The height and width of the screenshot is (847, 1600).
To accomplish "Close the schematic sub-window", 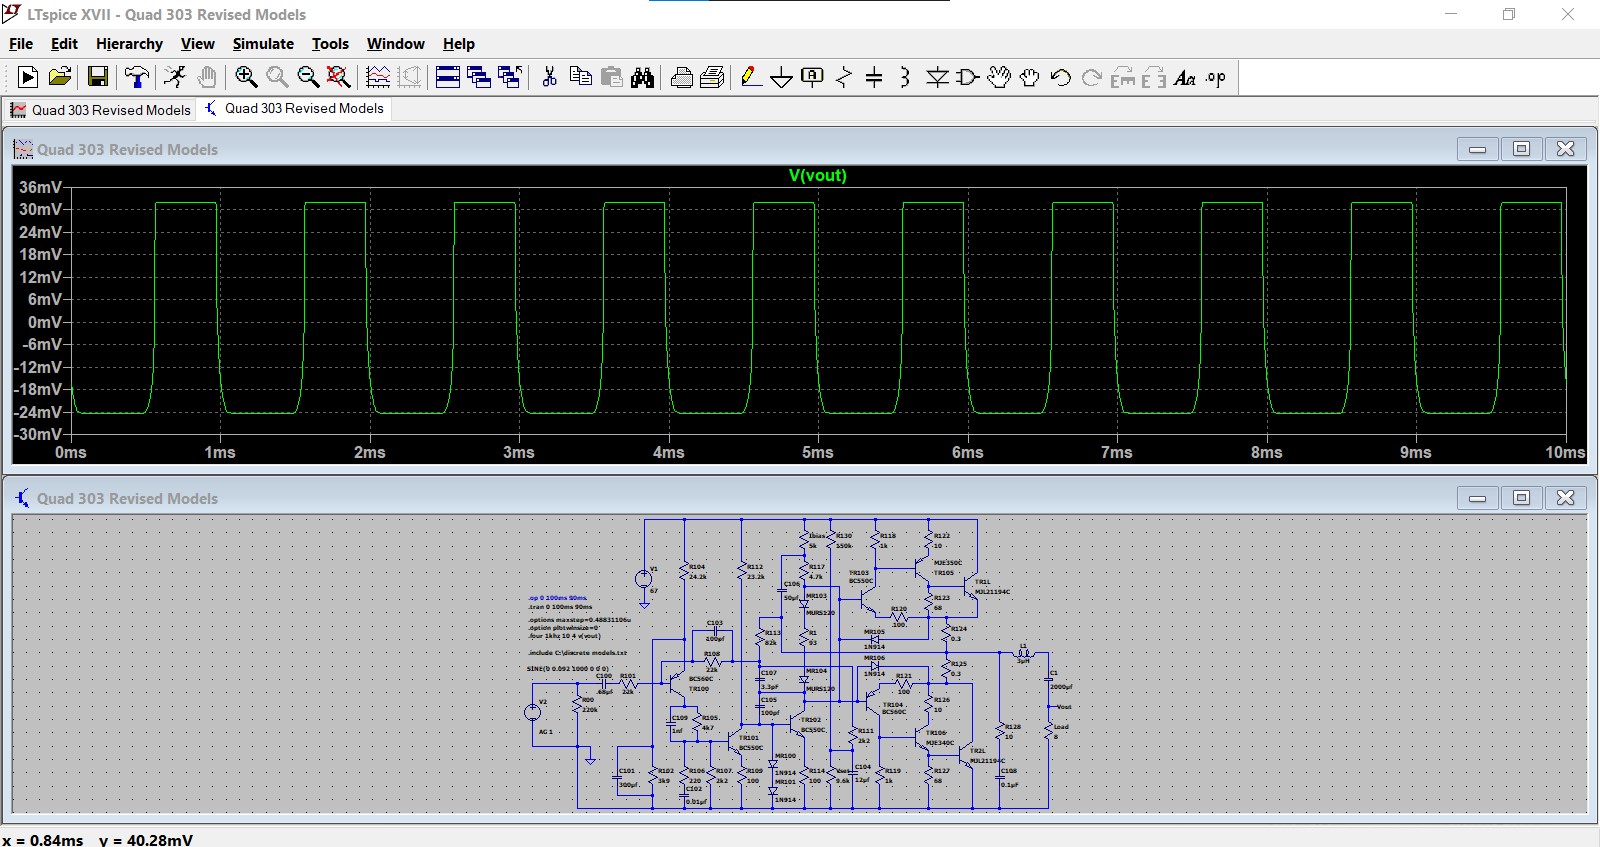I will [x=1566, y=498].
